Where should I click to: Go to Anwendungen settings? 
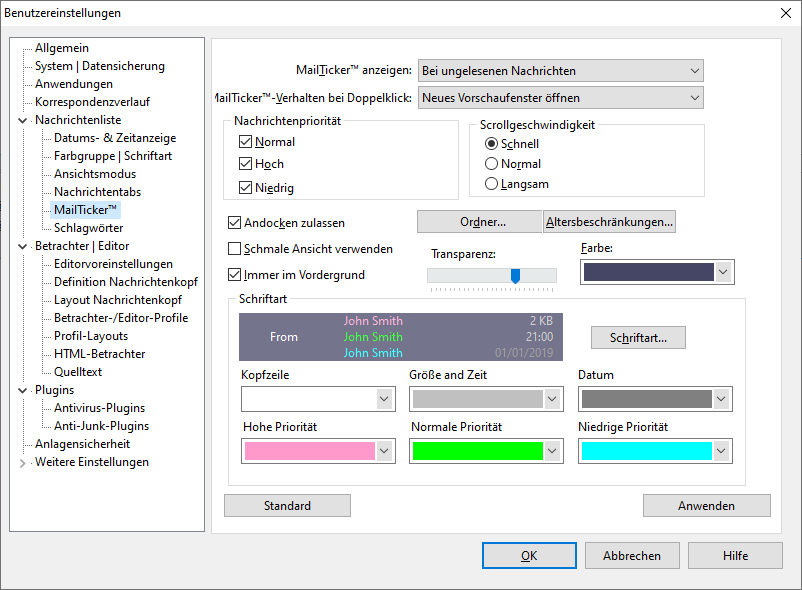74,84
